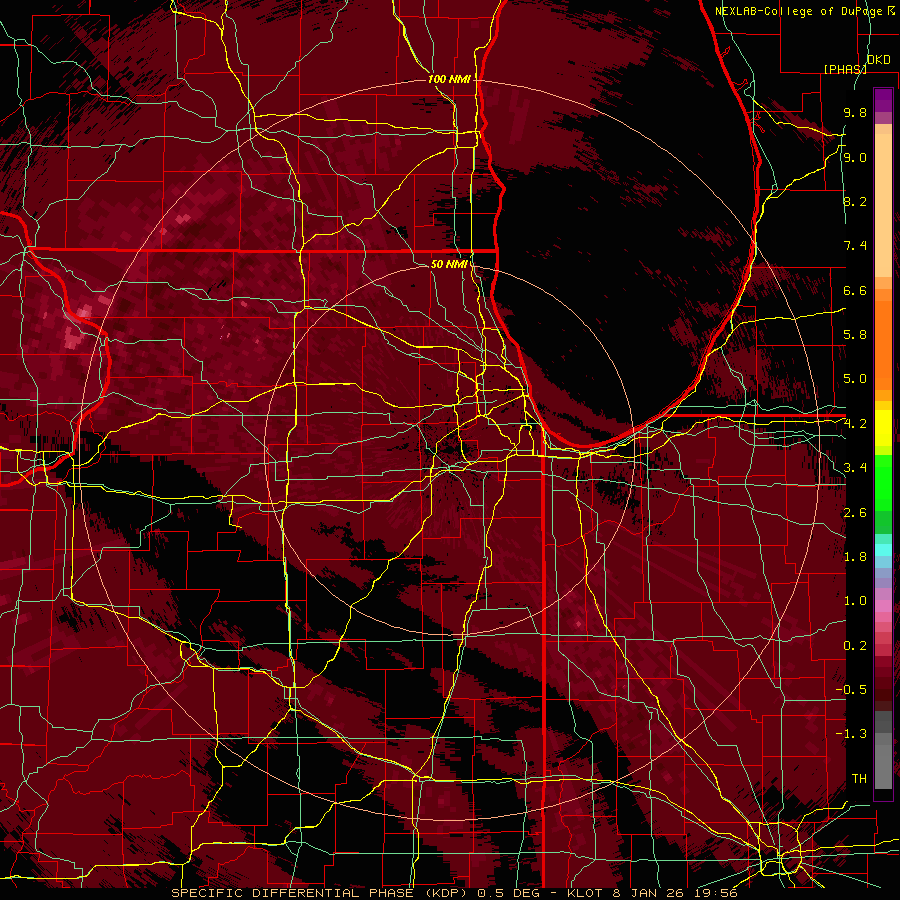Click the 5.0 legend value
Viewport: 900px width, 900px height.
pos(855,379)
